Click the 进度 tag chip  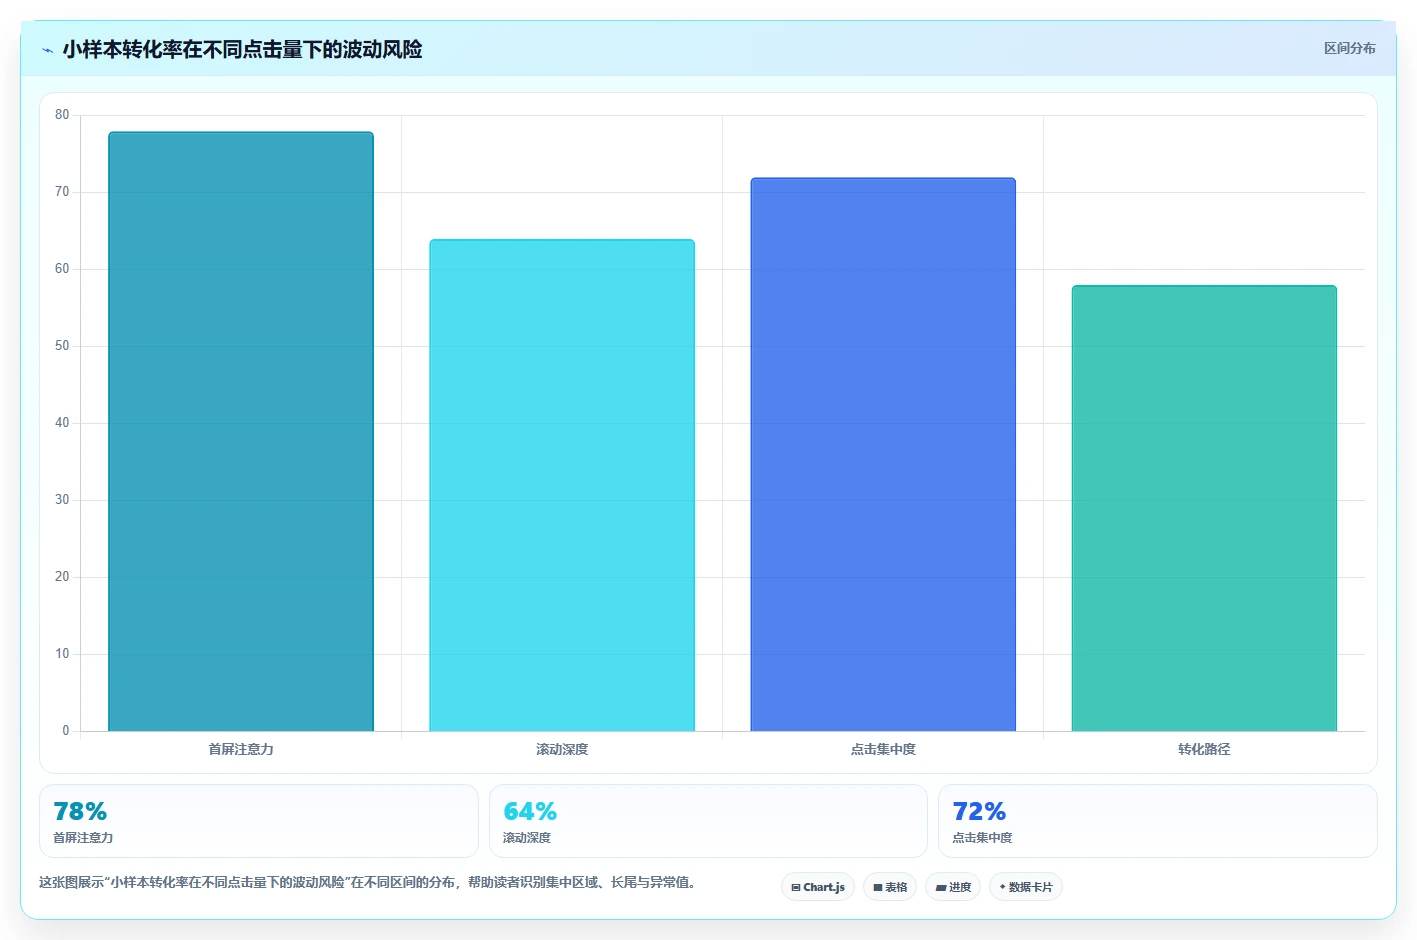pos(953,887)
